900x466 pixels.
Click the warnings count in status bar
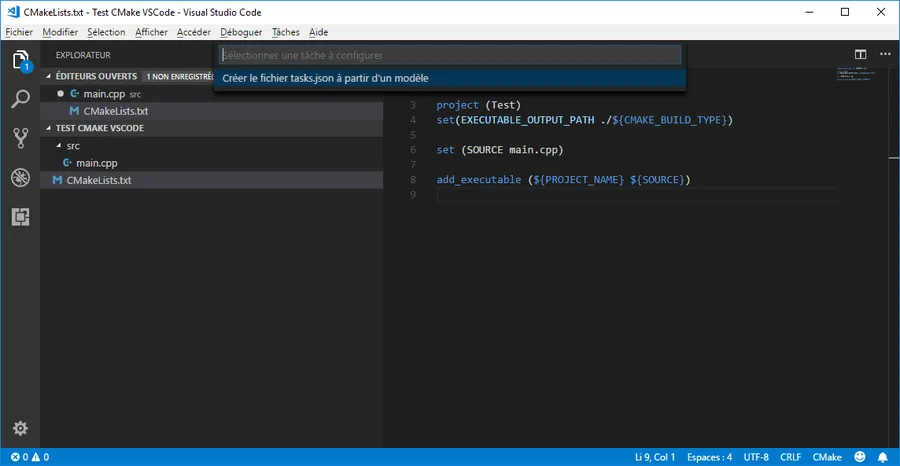pyautogui.click(x=40, y=457)
